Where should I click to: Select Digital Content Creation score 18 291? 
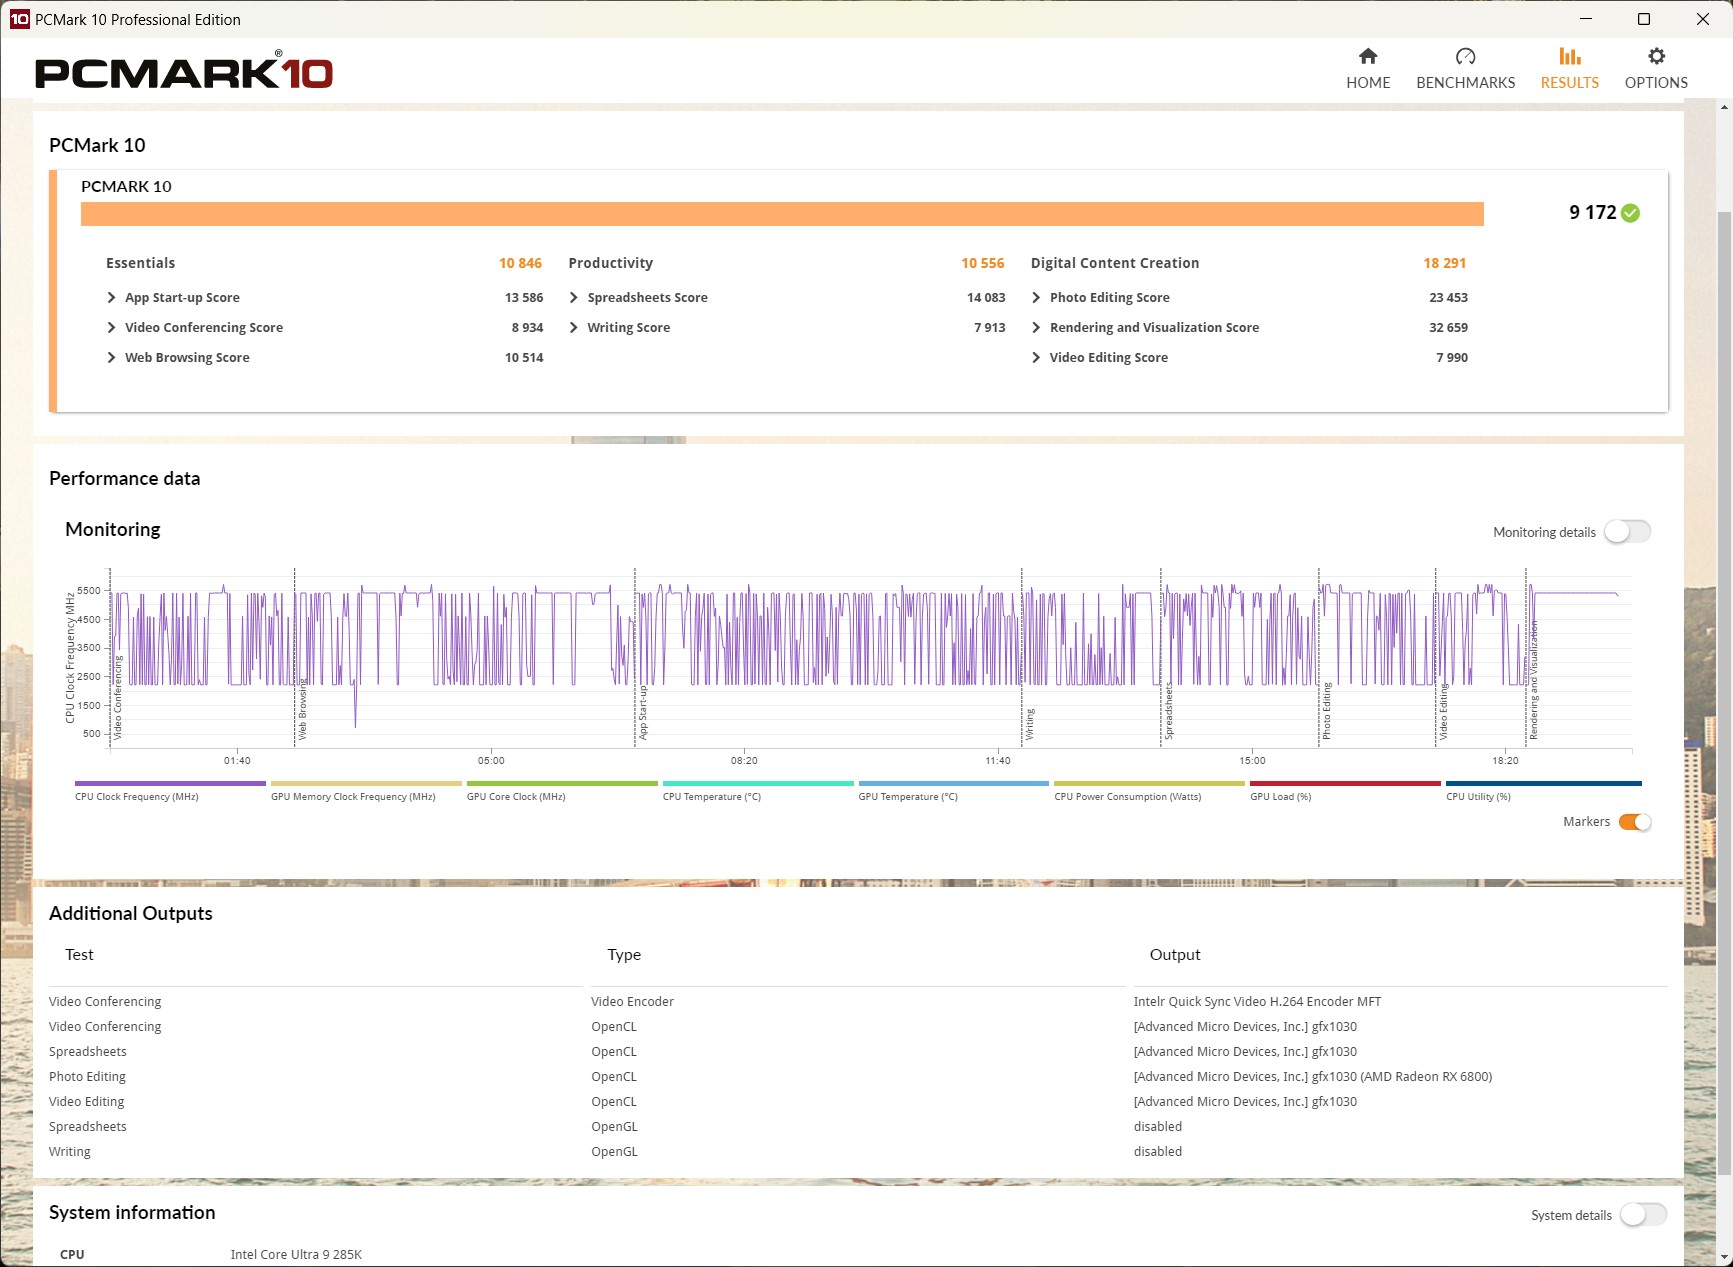[x=1445, y=263]
